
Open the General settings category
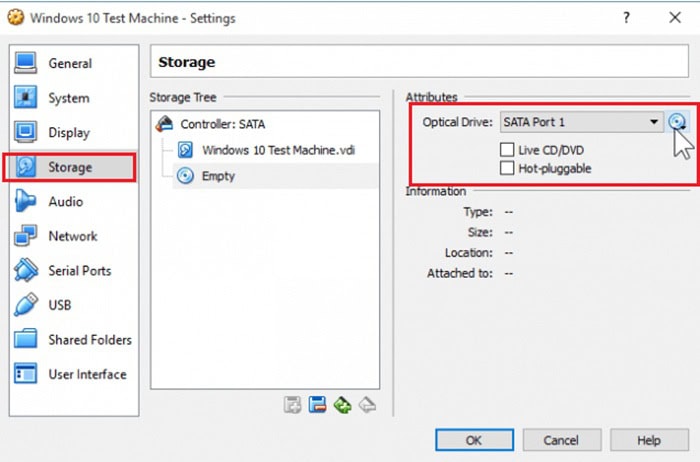(x=69, y=64)
